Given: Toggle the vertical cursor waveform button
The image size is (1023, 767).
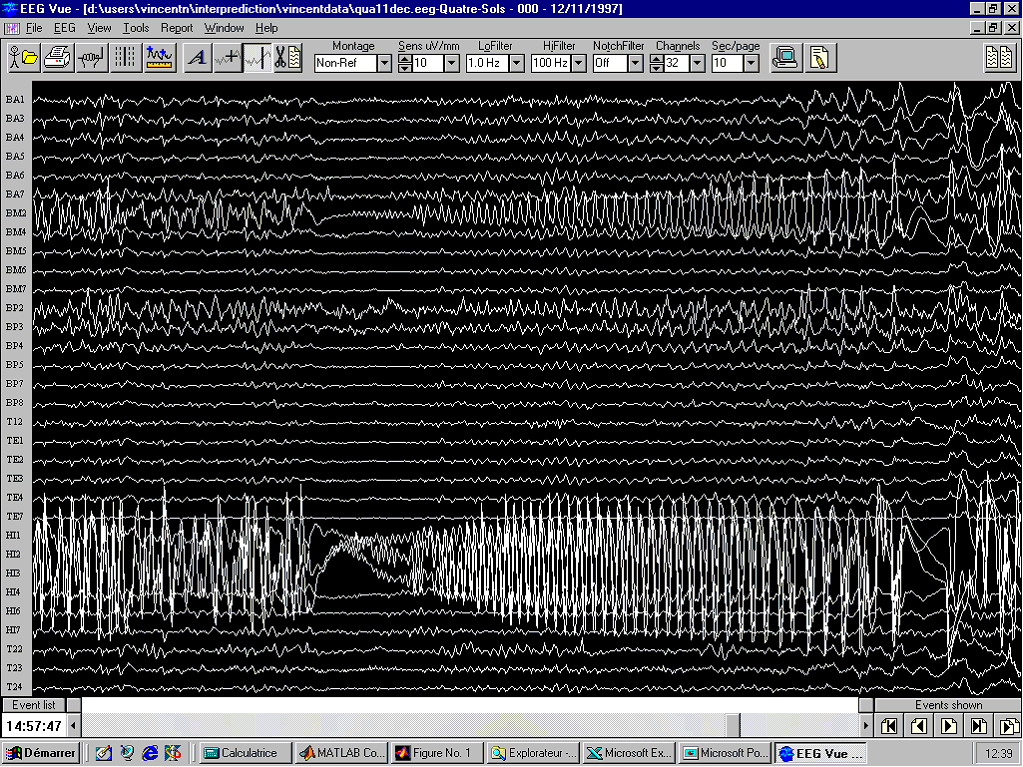Looking at the screenshot, I should click(x=258, y=57).
